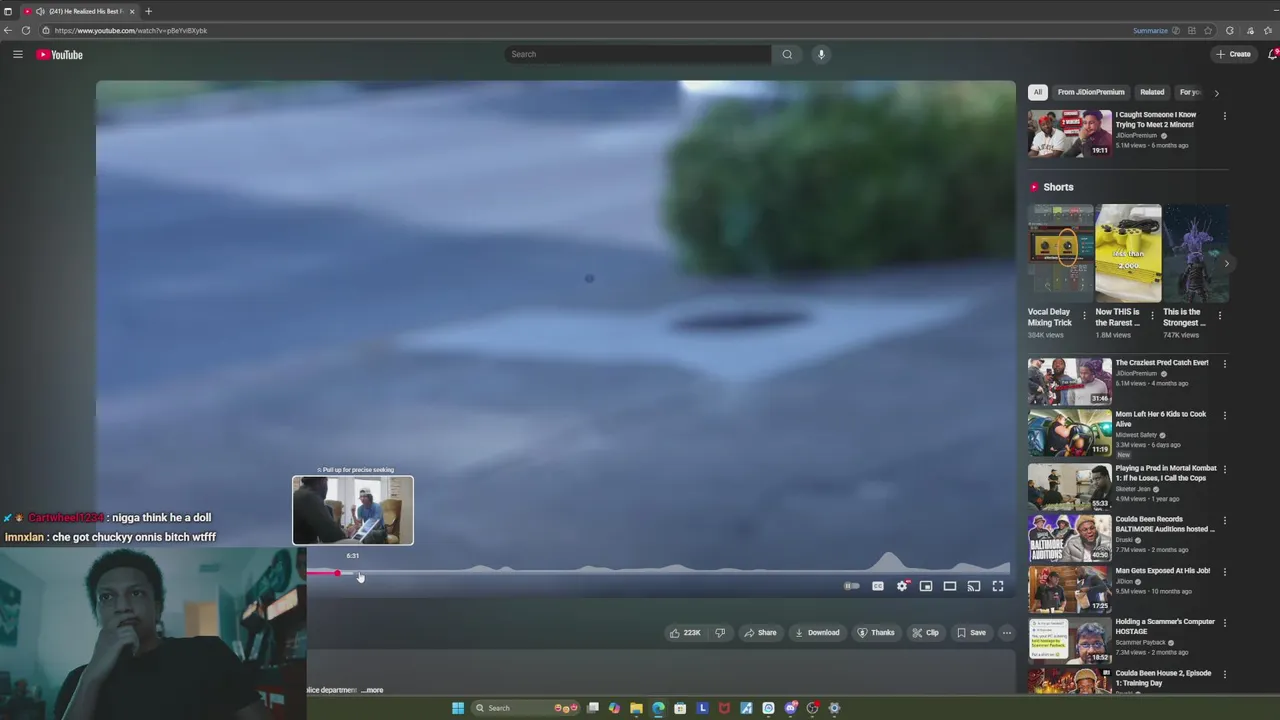
Task: Open video player settings gear
Action: (x=902, y=586)
